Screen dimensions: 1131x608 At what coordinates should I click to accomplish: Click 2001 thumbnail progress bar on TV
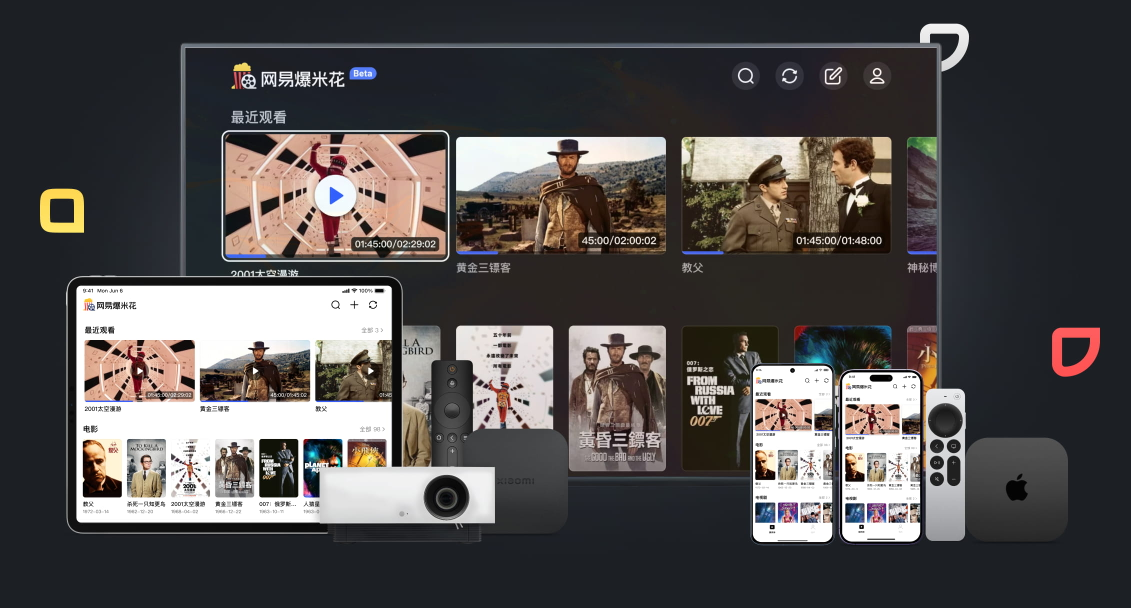(x=335, y=255)
